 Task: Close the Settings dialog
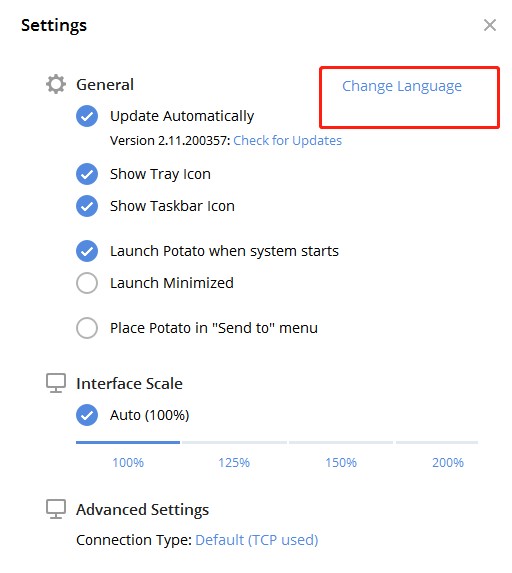(x=489, y=25)
